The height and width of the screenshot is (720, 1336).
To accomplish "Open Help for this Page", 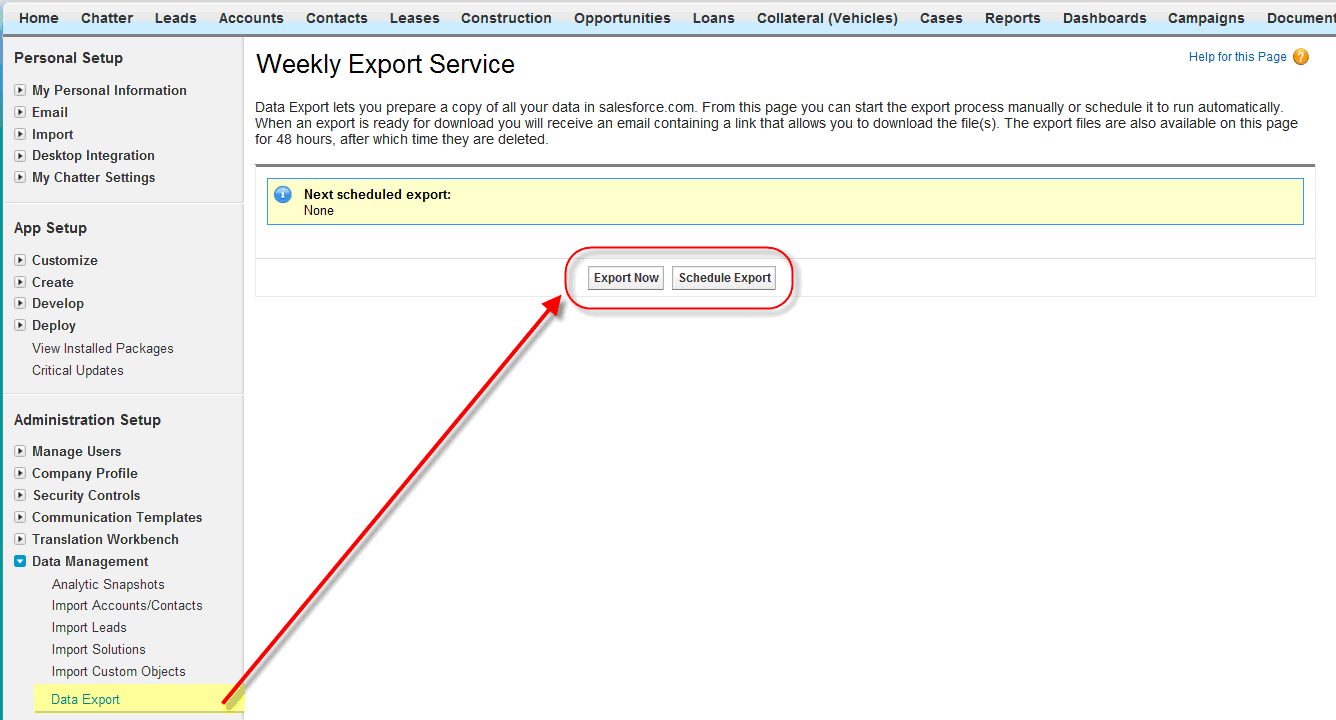I will [1237, 57].
